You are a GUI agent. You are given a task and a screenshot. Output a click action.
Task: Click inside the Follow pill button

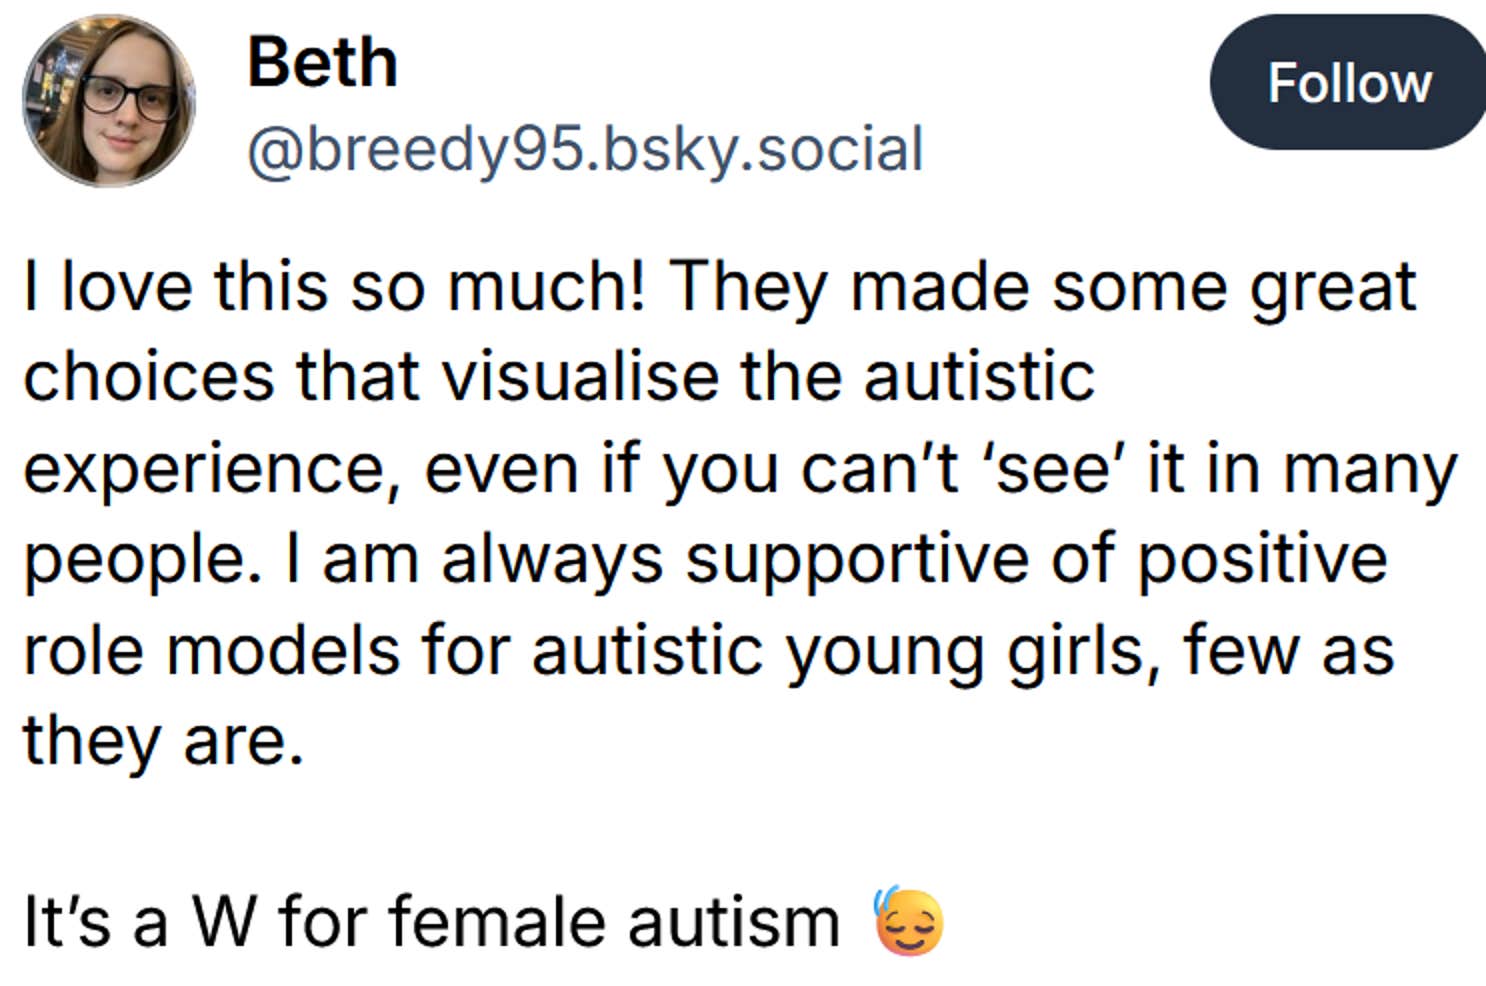point(1348,84)
